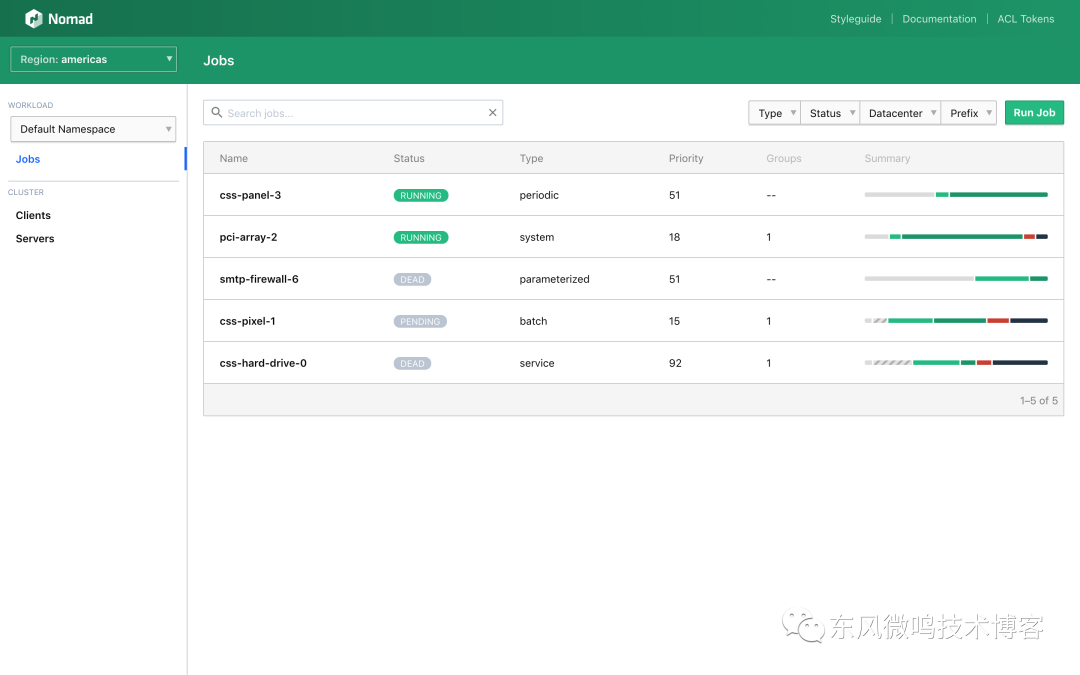Open the pci-array-2 job
The width and height of the screenshot is (1080, 675).
click(x=248, y=238)
